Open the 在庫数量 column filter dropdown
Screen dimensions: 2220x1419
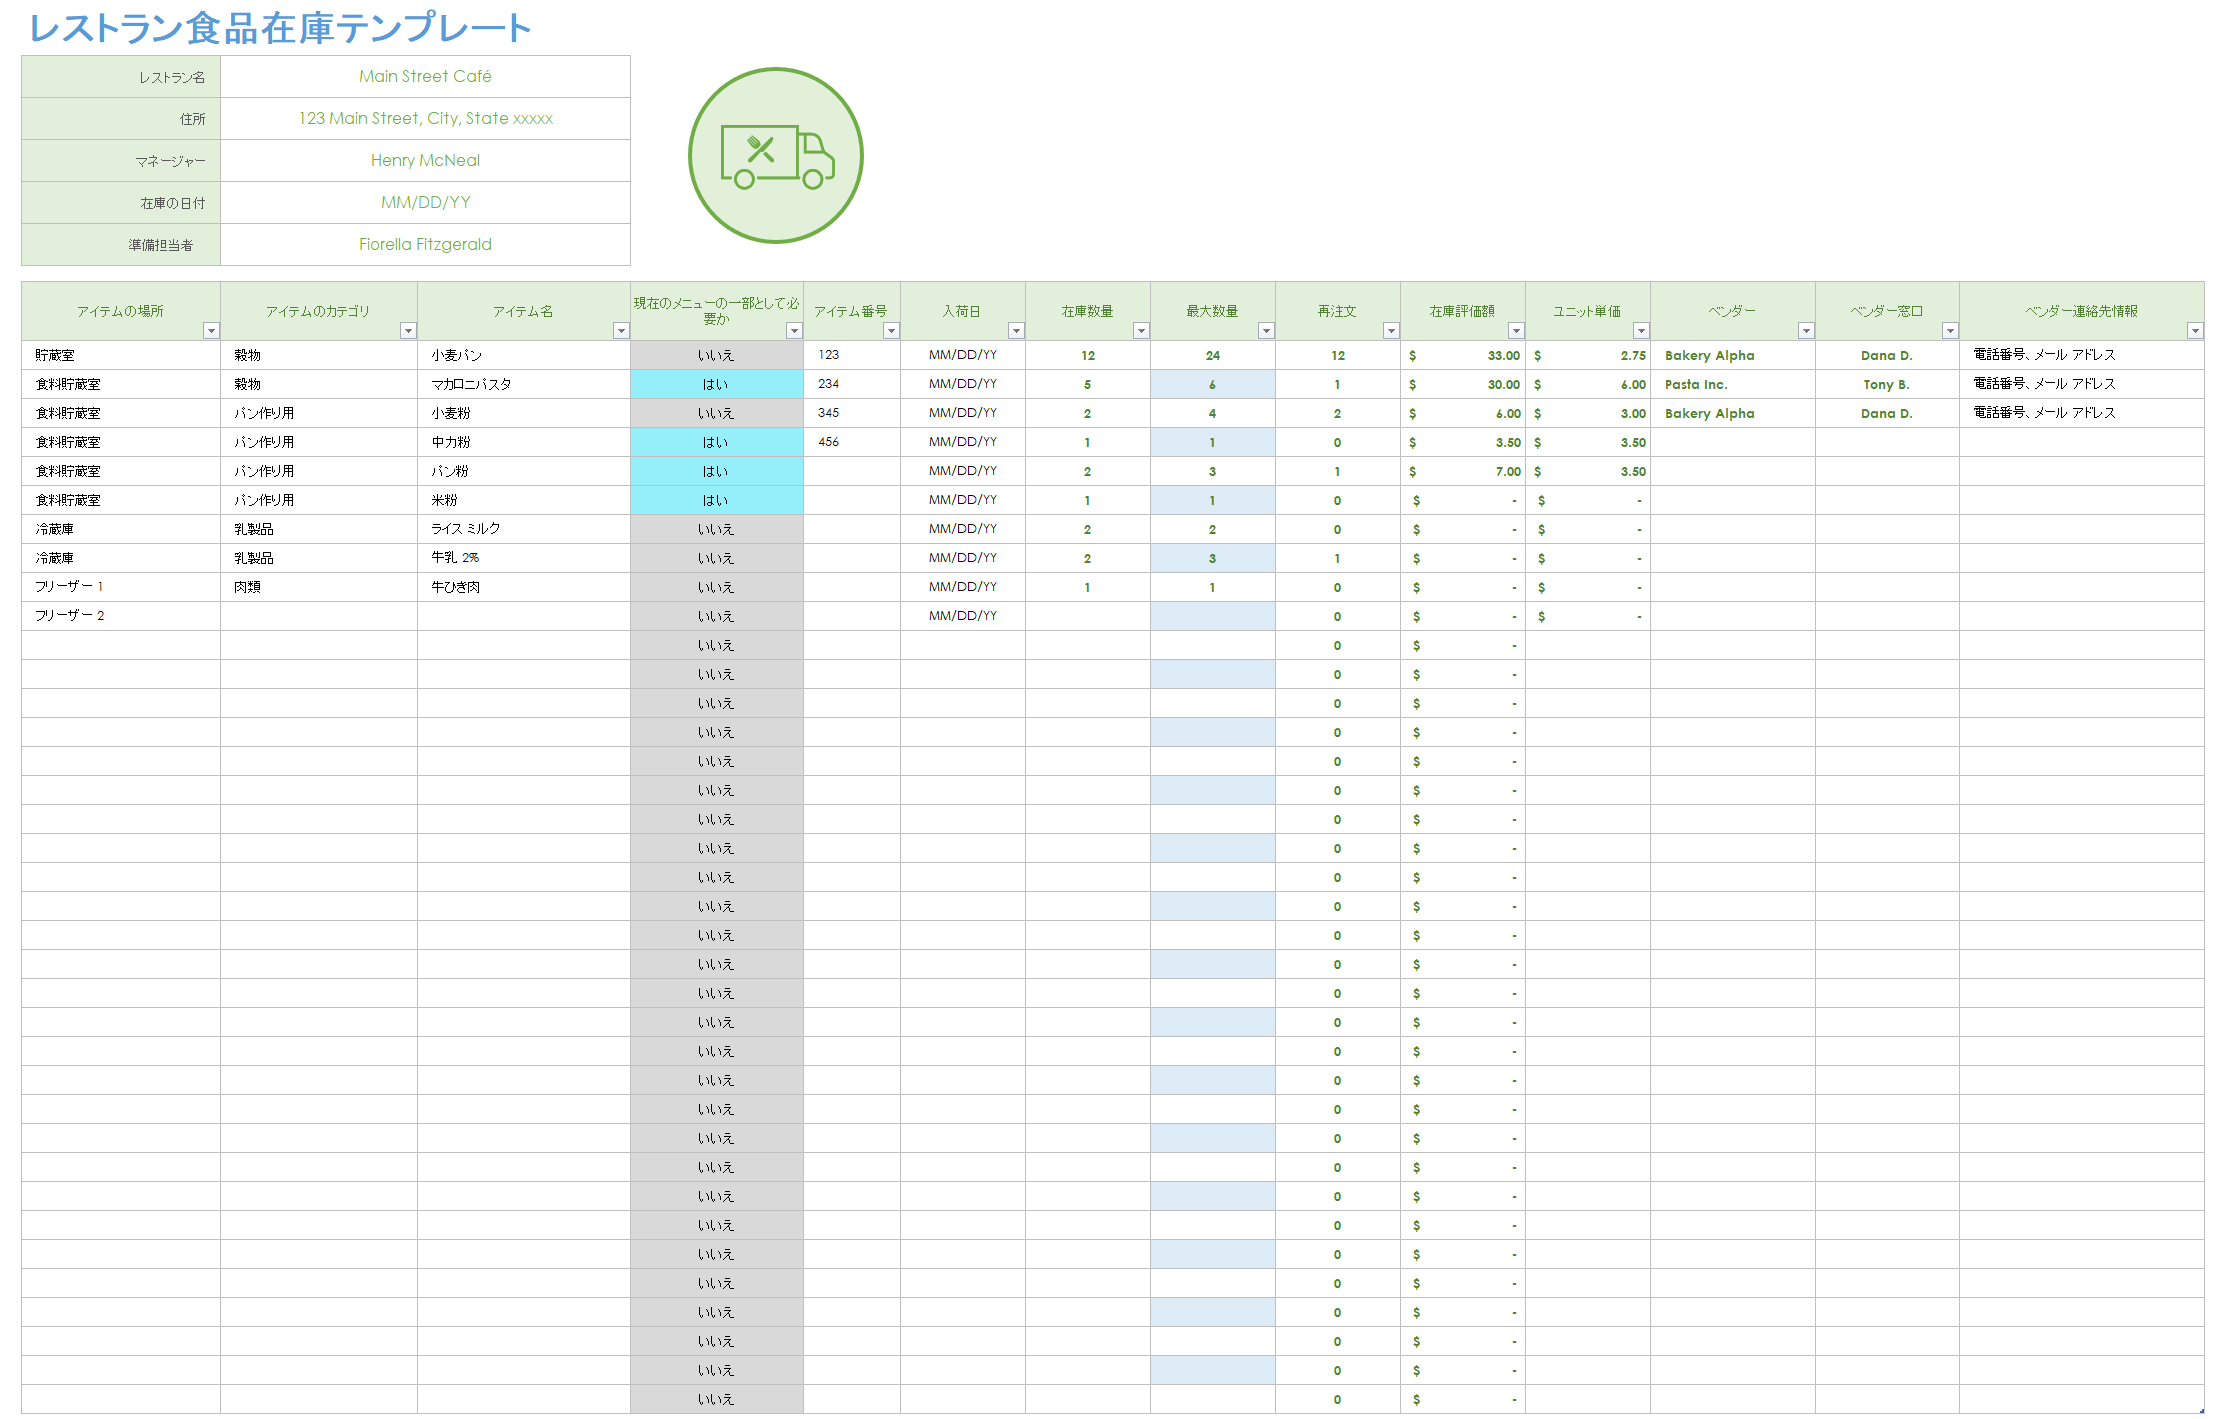tap(1141, 331)
